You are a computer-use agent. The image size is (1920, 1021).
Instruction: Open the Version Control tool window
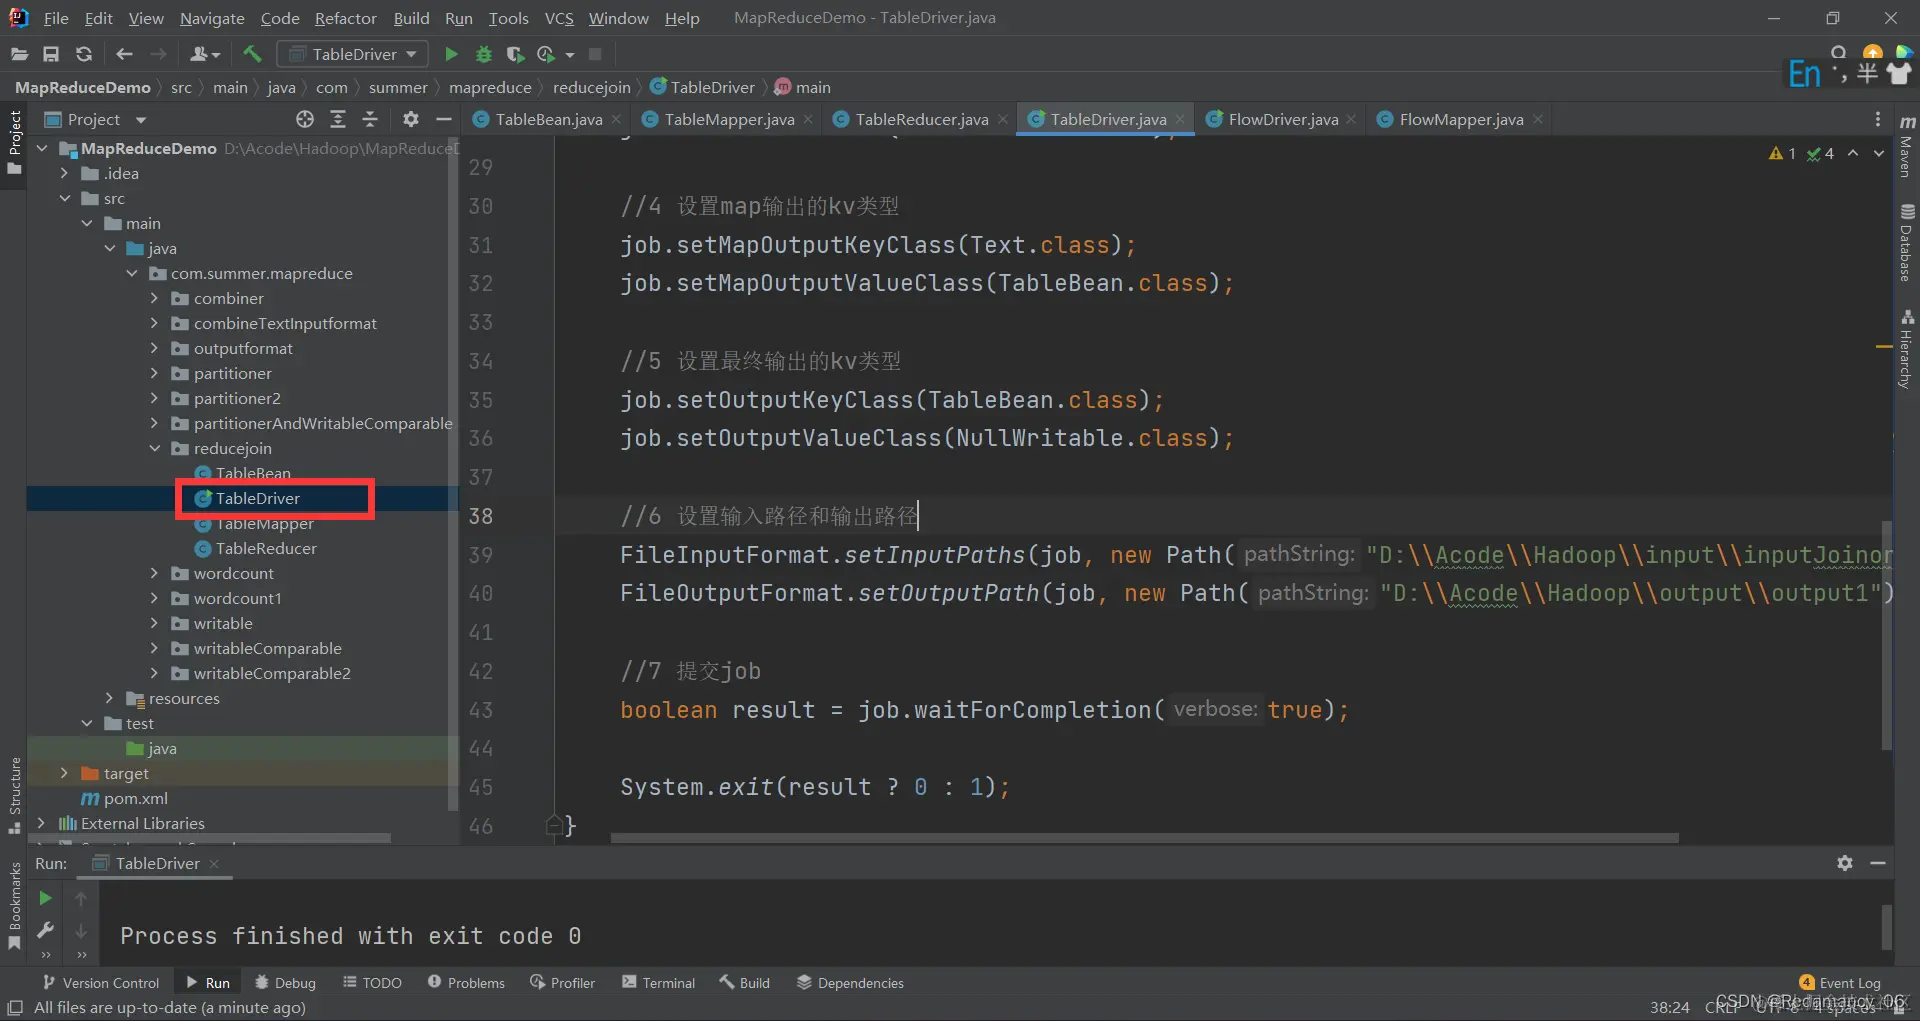pyautogui.click(x=100, y=983)
